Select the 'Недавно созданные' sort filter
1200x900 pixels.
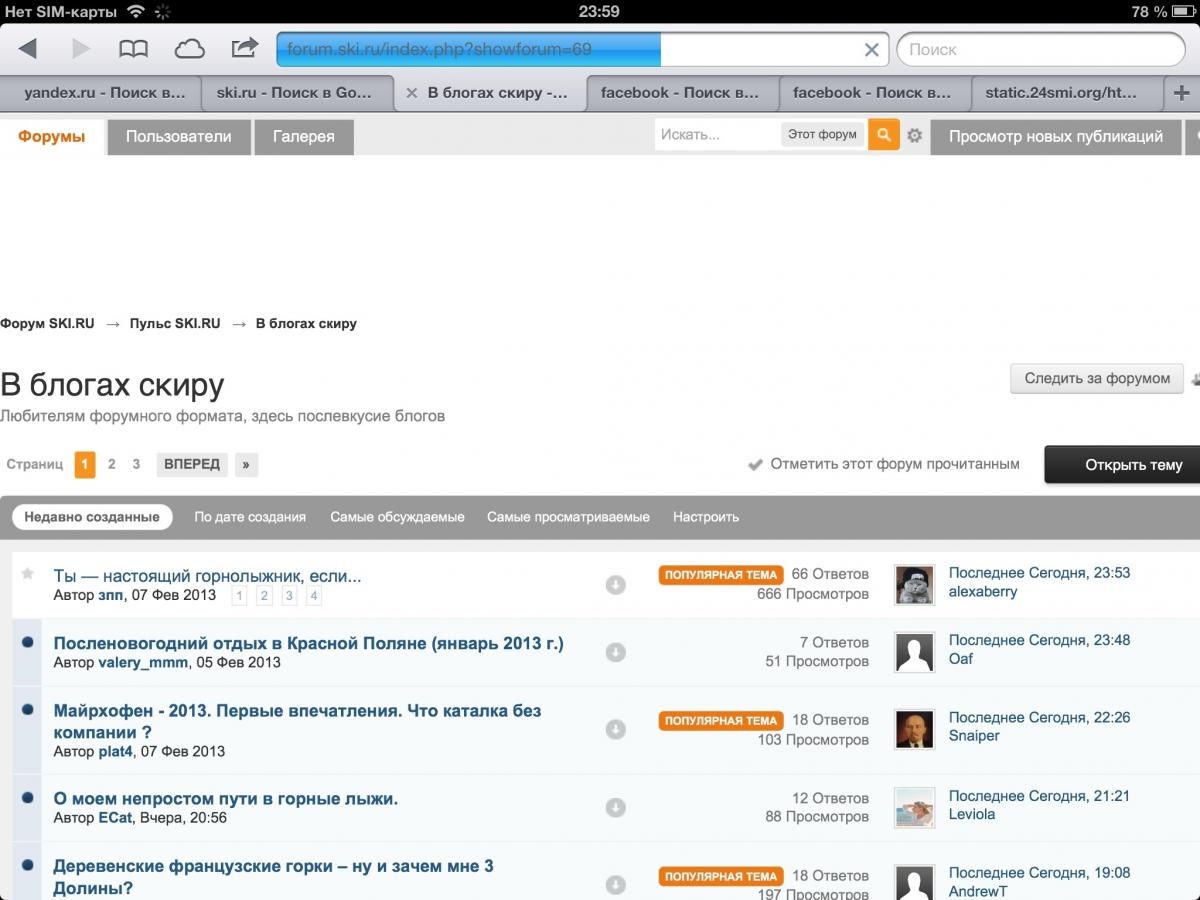pos(92,517)
